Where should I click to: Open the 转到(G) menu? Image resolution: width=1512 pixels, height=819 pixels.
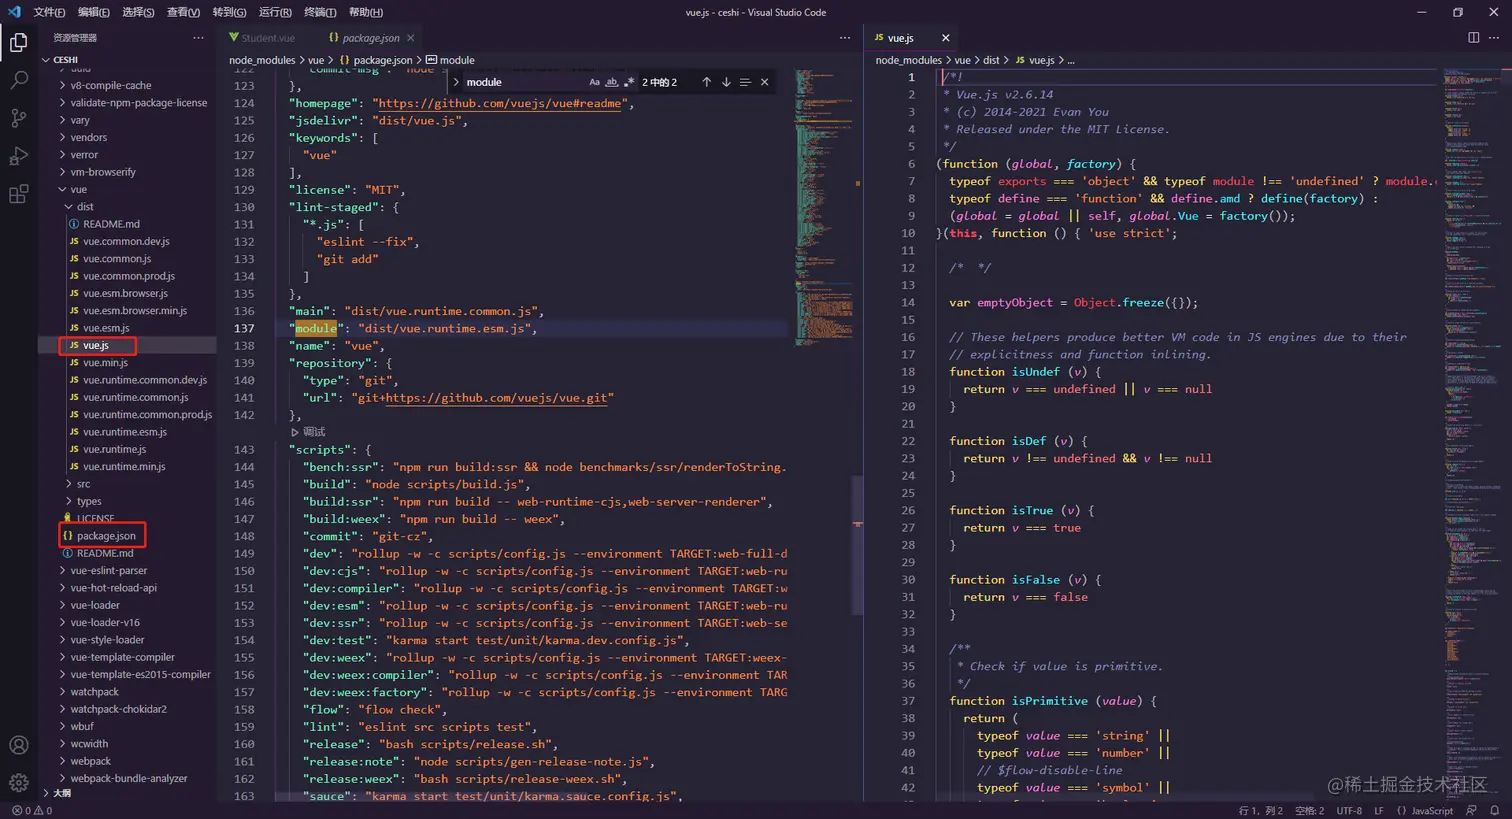(229, 12)
